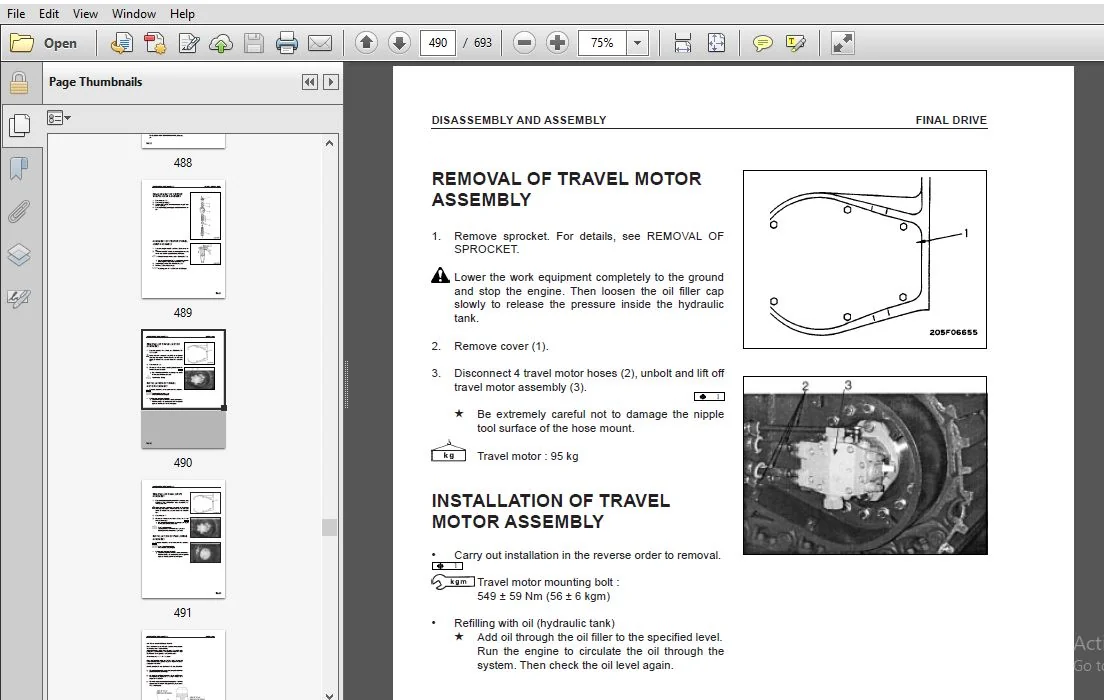The height and width of the screenshot is (700, 1104).
Task: Click the read mode expand icon
Action: coord(842,43)
